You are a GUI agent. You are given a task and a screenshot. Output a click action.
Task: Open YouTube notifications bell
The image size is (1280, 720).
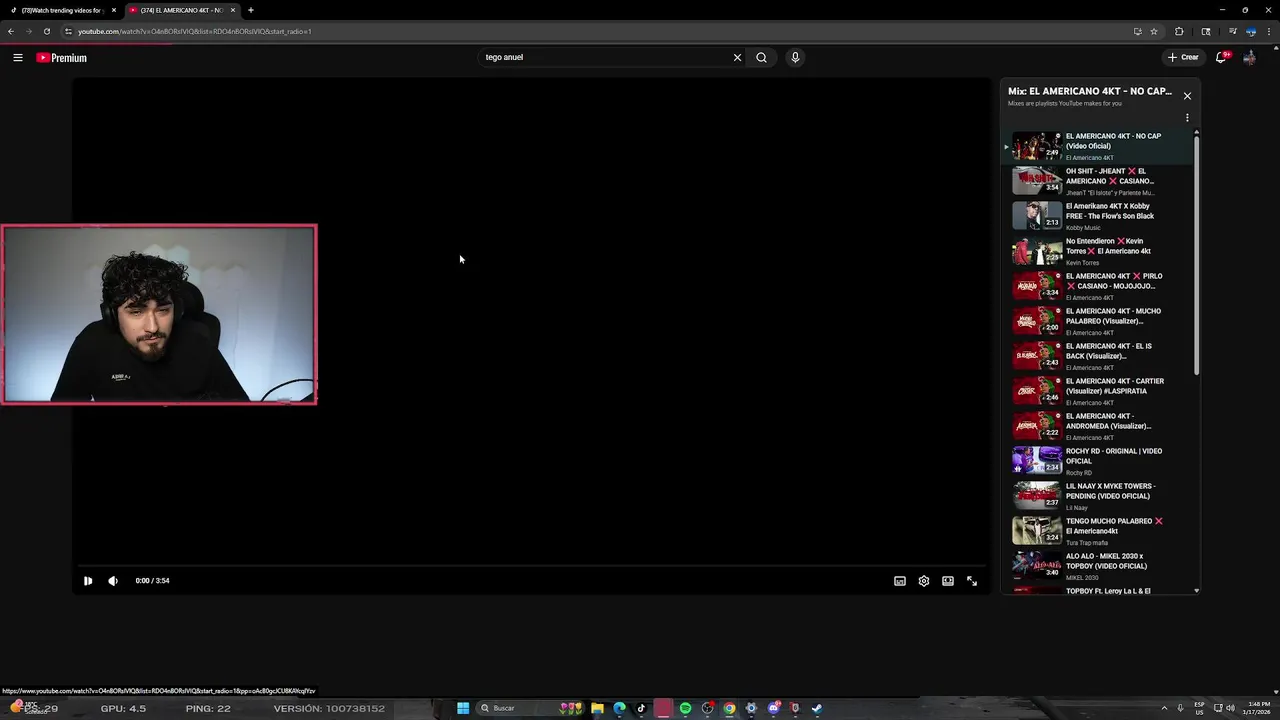[x=1221, y=57]
